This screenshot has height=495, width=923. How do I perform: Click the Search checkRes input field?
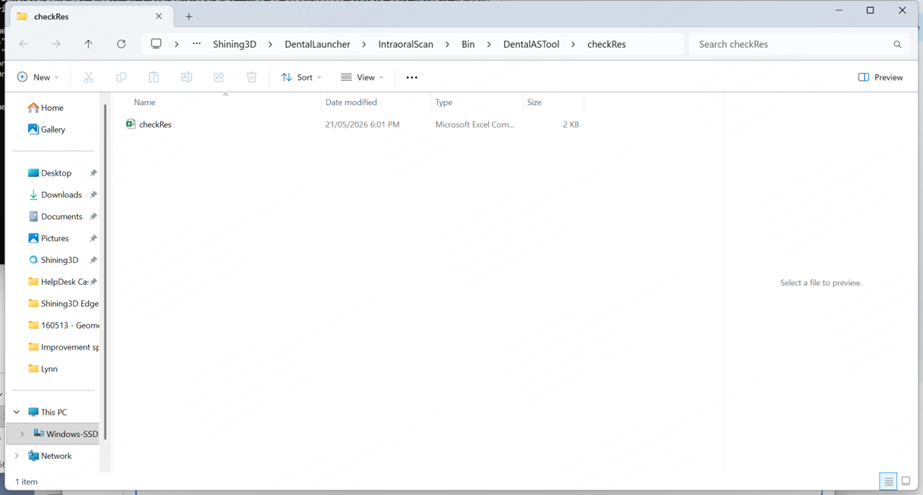[797, 44]
